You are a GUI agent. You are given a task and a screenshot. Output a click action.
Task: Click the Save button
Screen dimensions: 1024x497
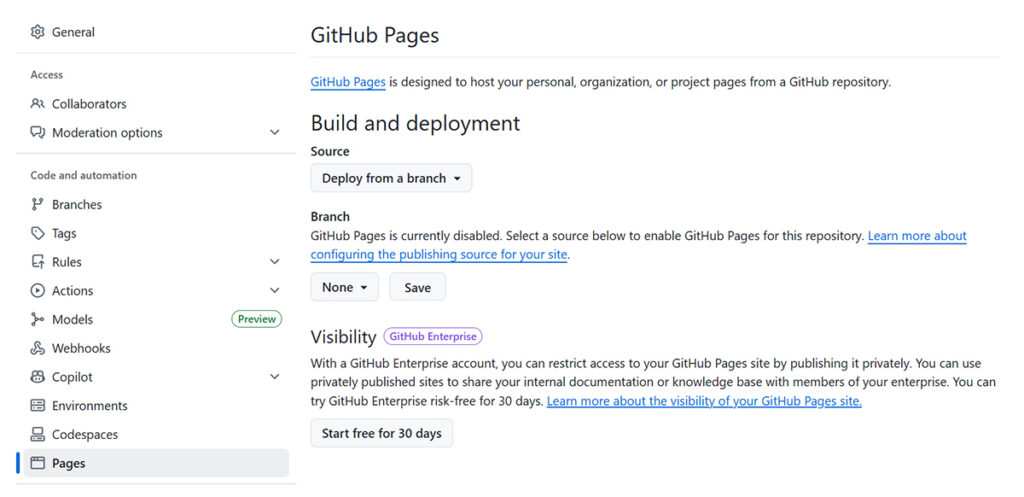pyautogui.click(x=417, y=287)
